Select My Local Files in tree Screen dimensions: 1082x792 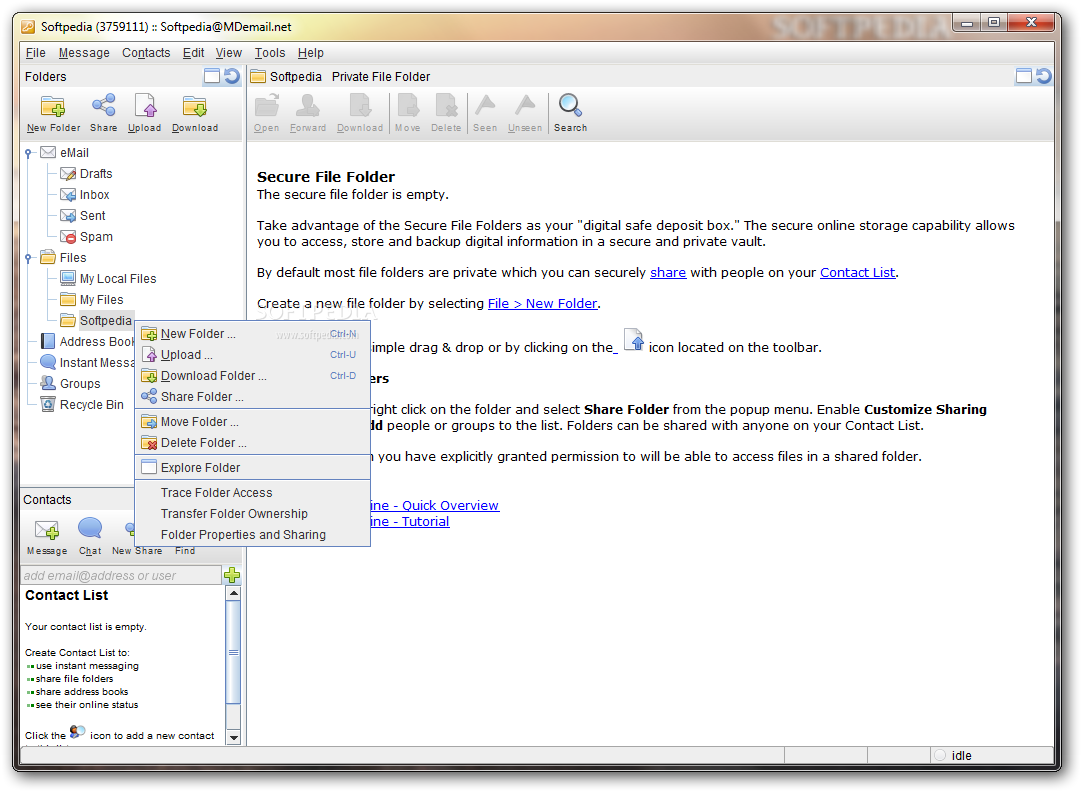[x=108, y=279]
